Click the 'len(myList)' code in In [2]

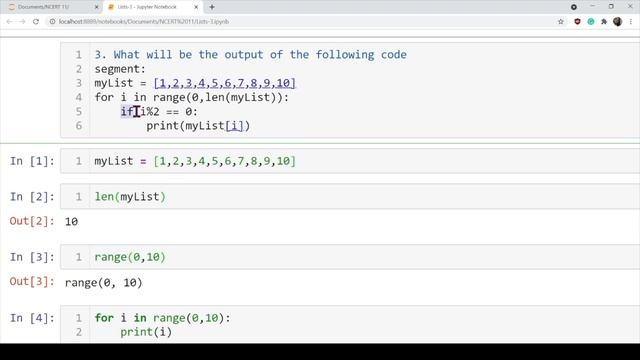tap(130, 197)
